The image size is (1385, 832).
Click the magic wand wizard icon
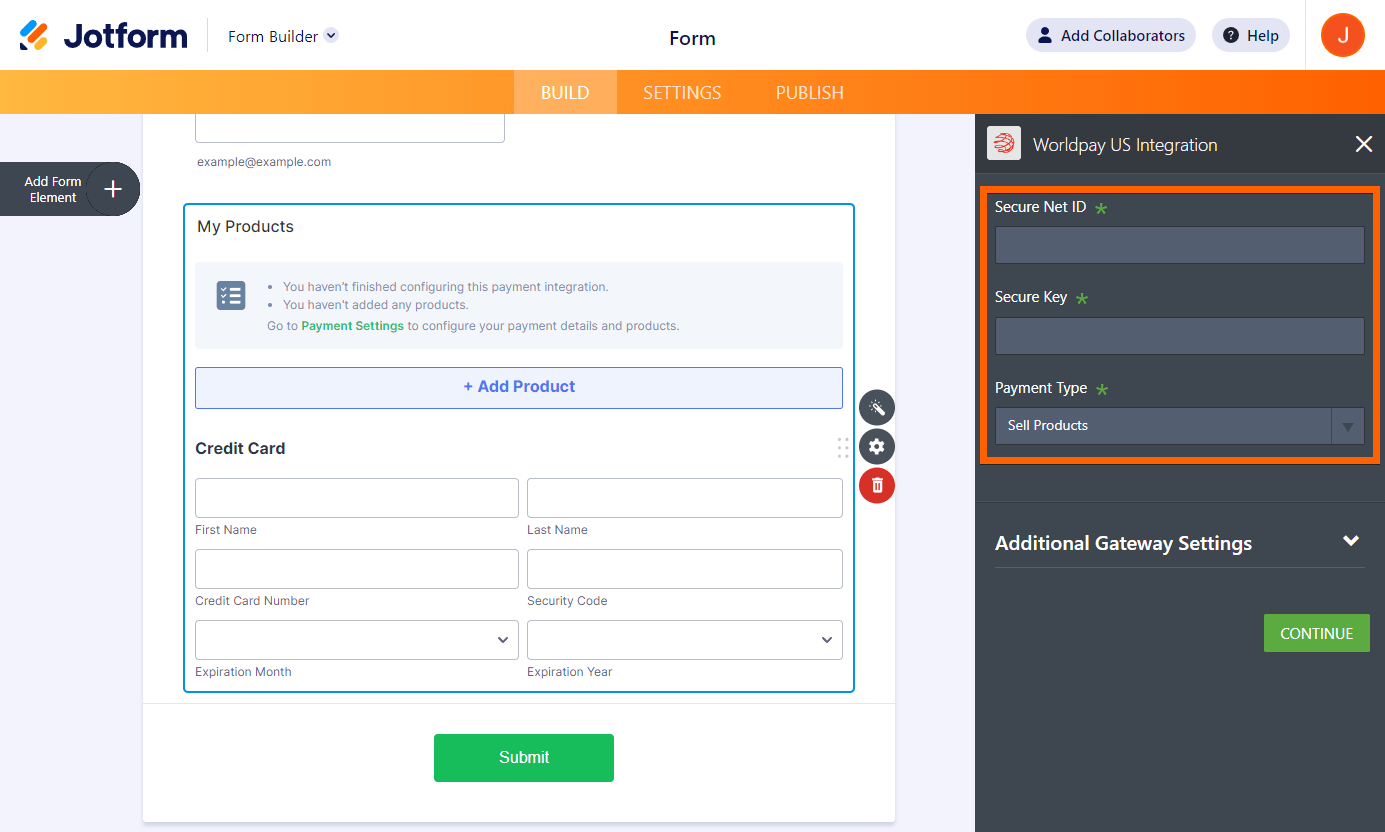pyautogui.click(x=877, y=408)
